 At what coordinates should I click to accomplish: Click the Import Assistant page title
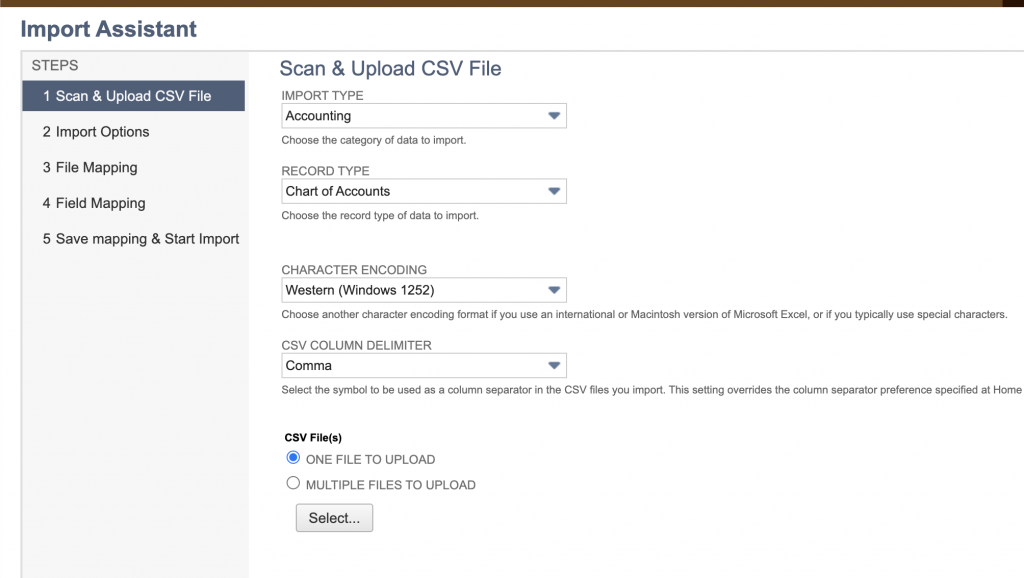(109, 29)
